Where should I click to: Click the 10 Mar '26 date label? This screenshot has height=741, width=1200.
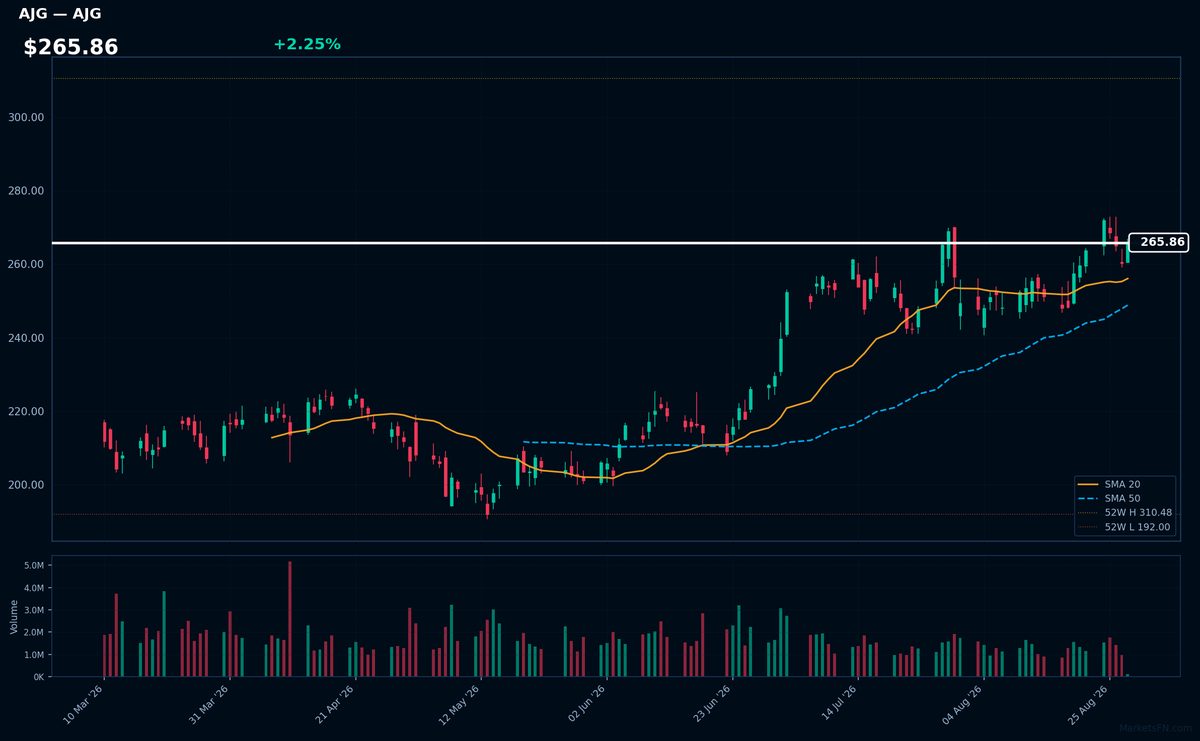(82, 704)
